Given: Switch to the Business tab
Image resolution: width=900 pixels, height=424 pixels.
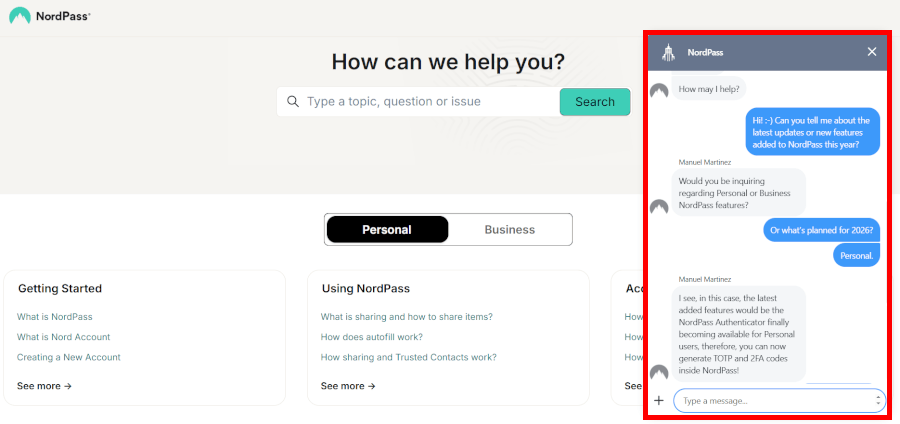Looking at the screenshot, I should pyautogui.click(x=510, y=229).
